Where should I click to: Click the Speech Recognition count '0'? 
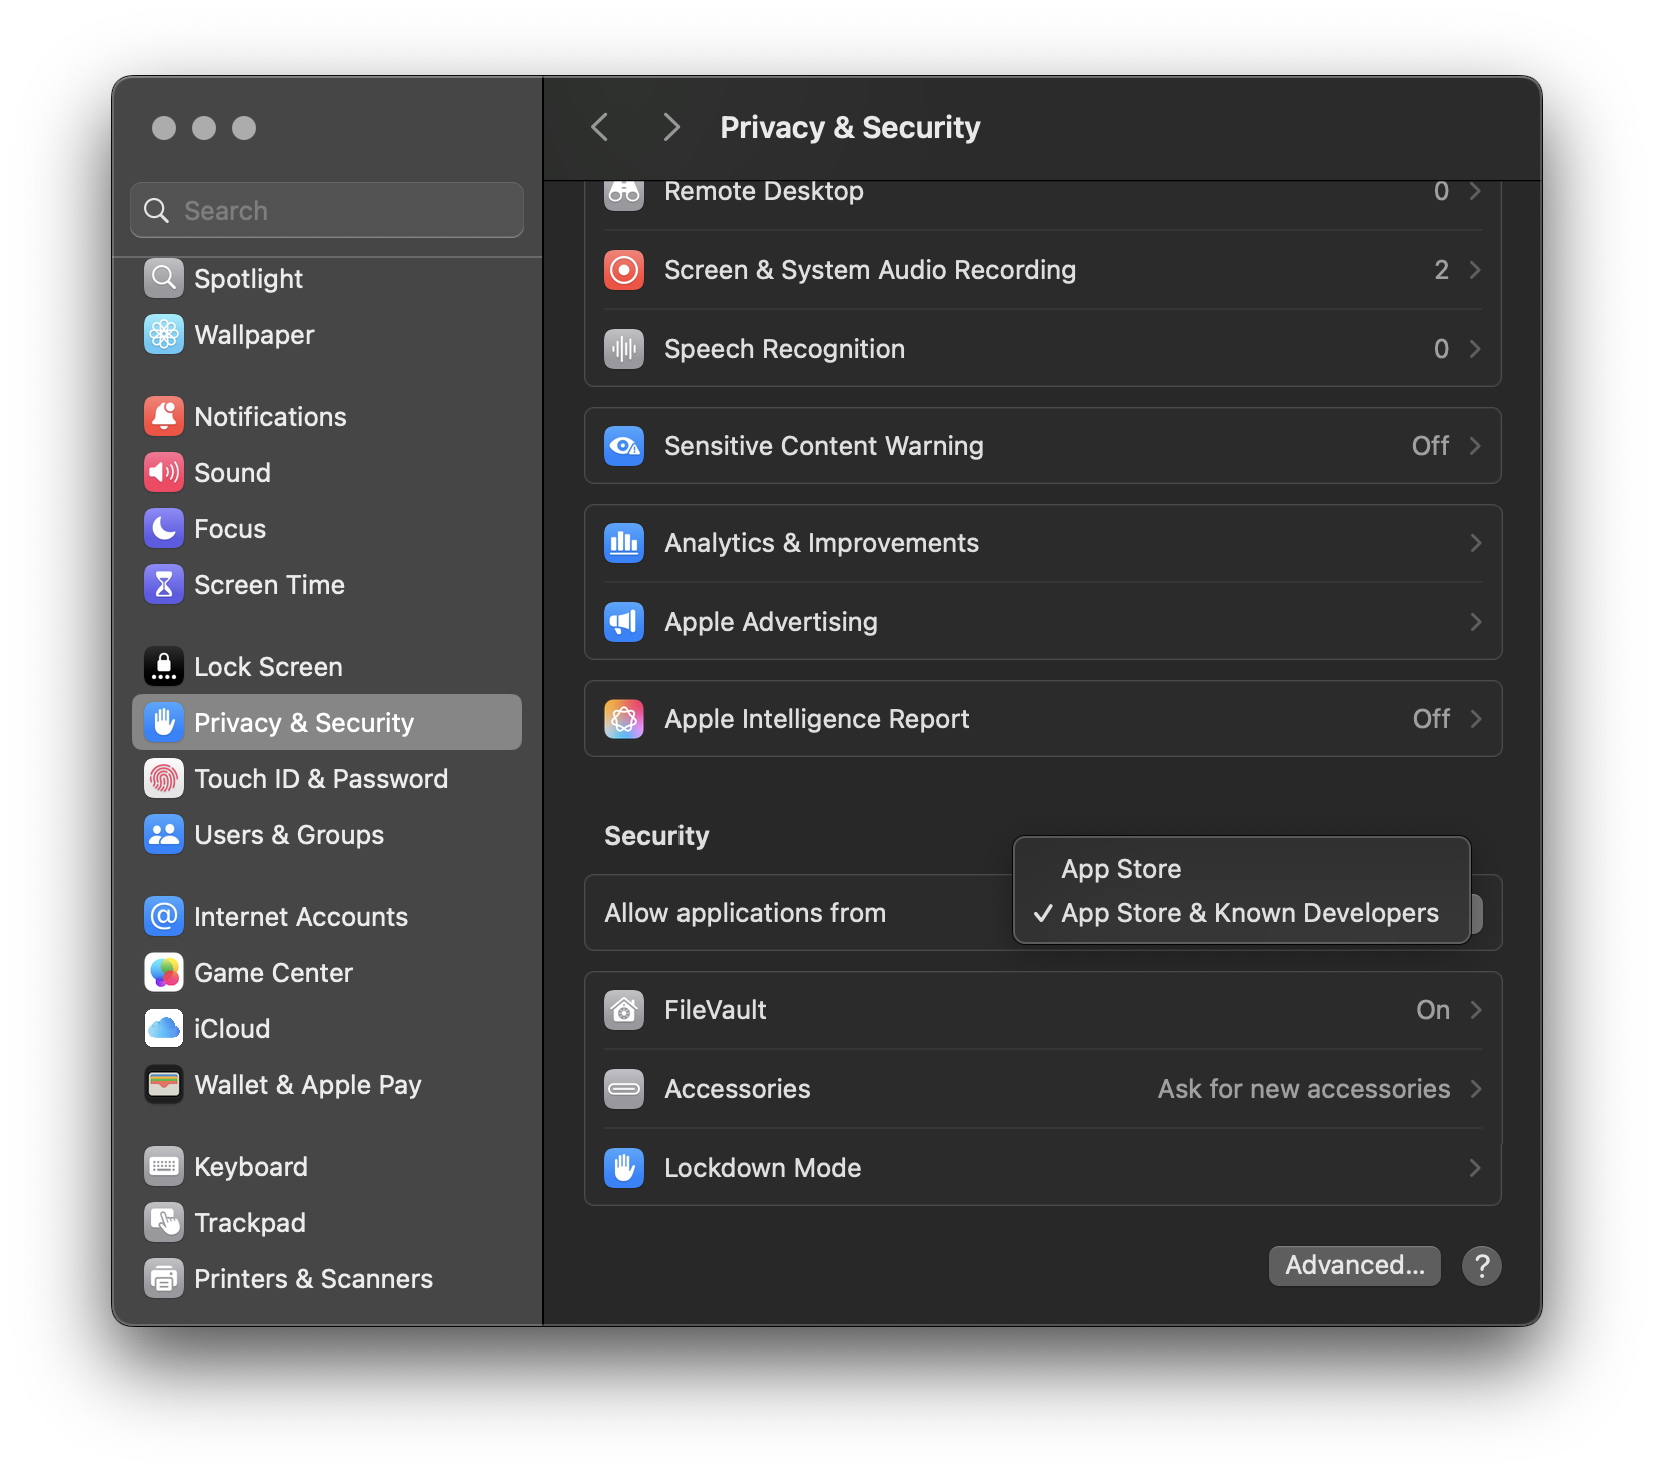tap(1441, 349)
